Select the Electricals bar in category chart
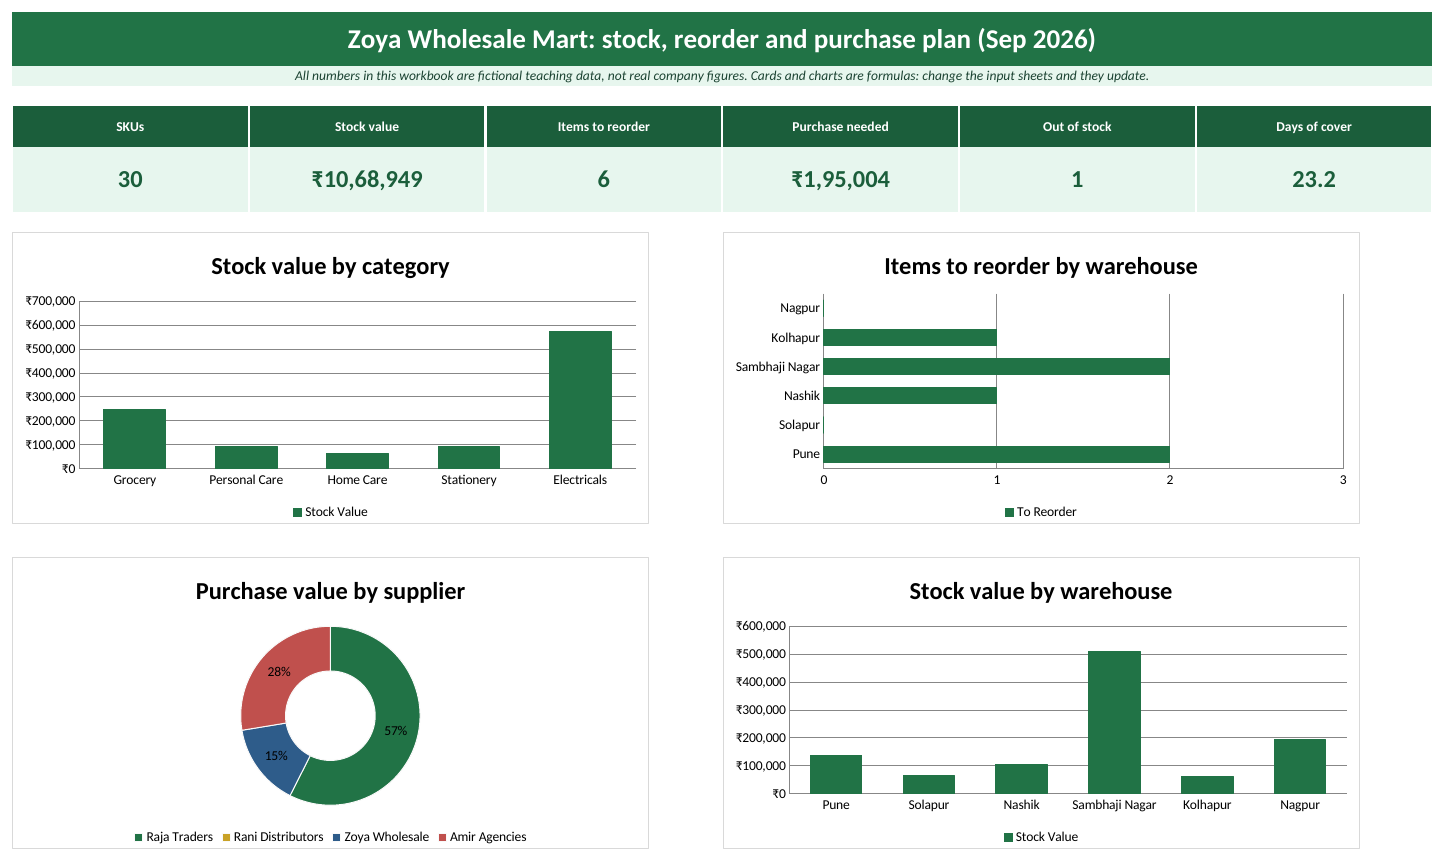The height and width of the screenshot is (861, 1444). tap(580, 400)
